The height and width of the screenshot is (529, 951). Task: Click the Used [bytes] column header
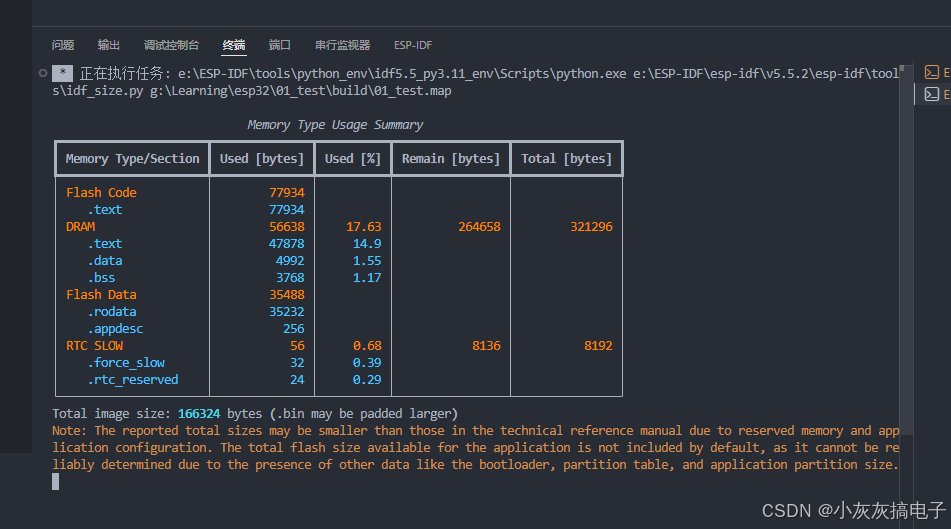click(261, 158)
